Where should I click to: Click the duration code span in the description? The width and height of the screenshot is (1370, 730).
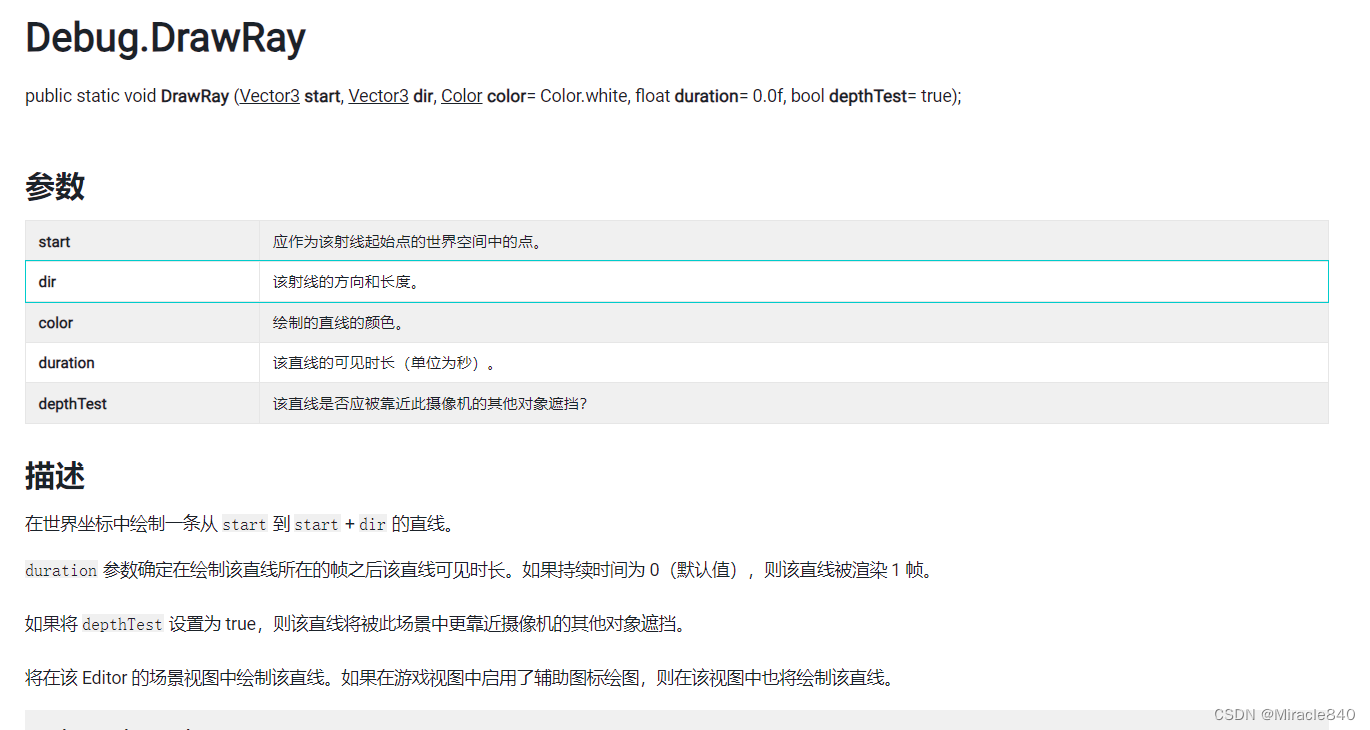point(60,570)
